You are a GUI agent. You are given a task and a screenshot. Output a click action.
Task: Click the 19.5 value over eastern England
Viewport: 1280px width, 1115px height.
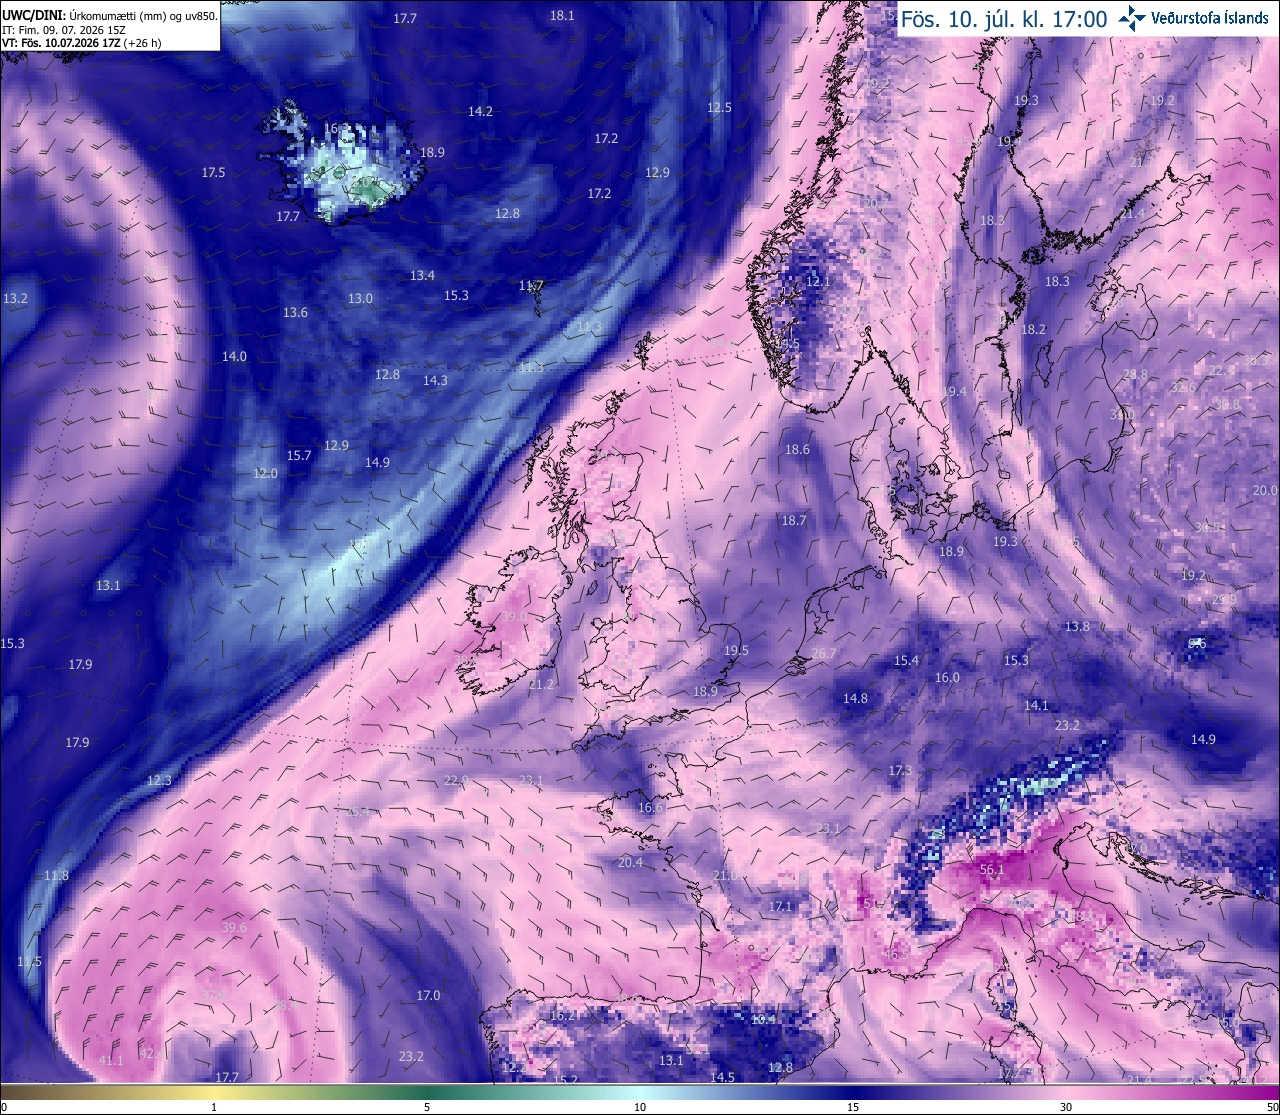tap(735, 650)
